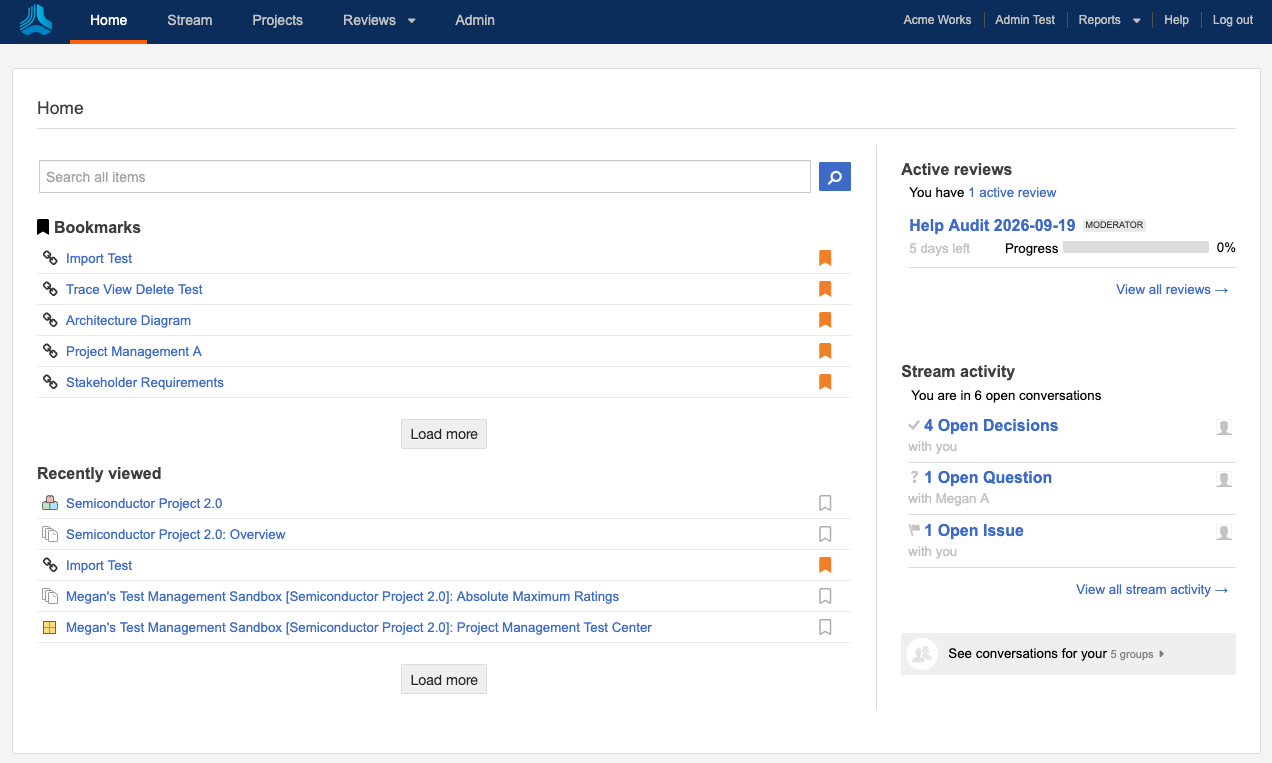Expand the 5 groups conversations list
Screen dimensions: 1272x763
click(1137, 654)
